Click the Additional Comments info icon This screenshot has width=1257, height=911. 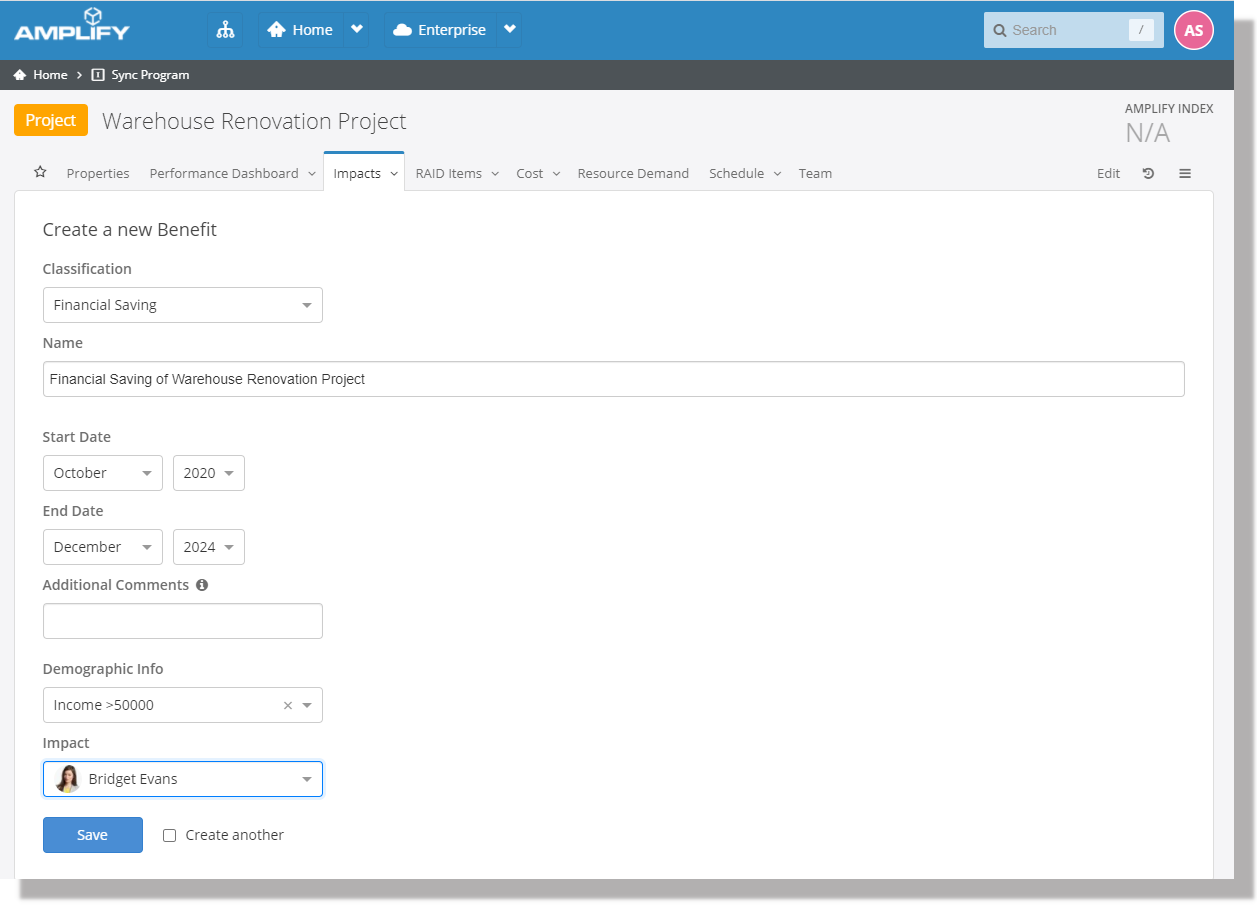(x=202, y=585)
